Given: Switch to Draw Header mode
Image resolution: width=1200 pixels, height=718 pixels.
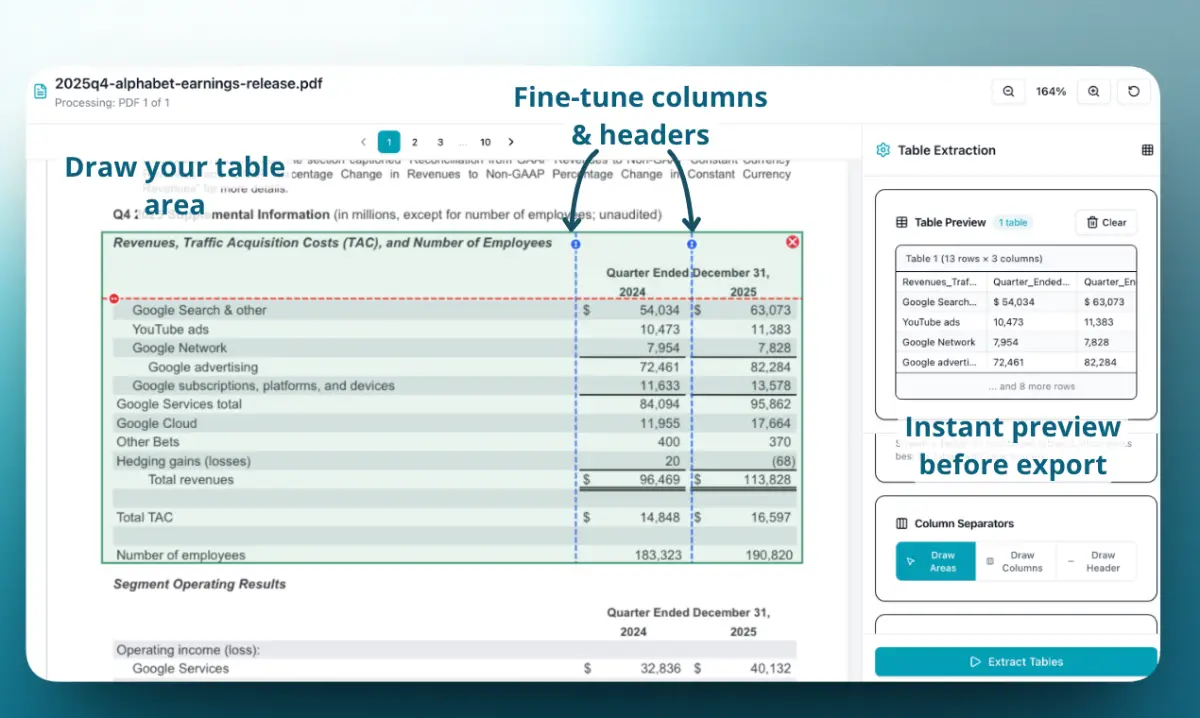Looking at the screenshot, I should coord(1096,561).
